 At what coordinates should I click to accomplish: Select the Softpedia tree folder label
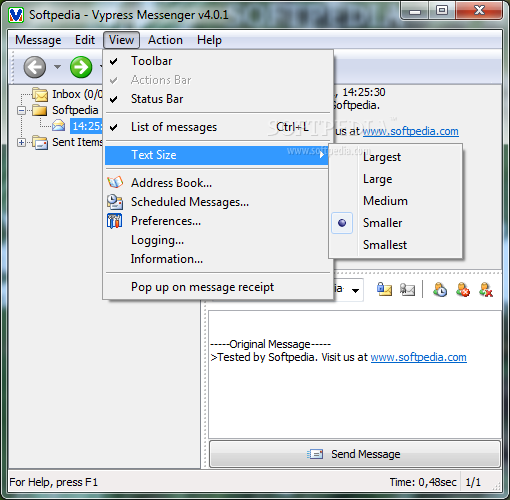(75, 110)
